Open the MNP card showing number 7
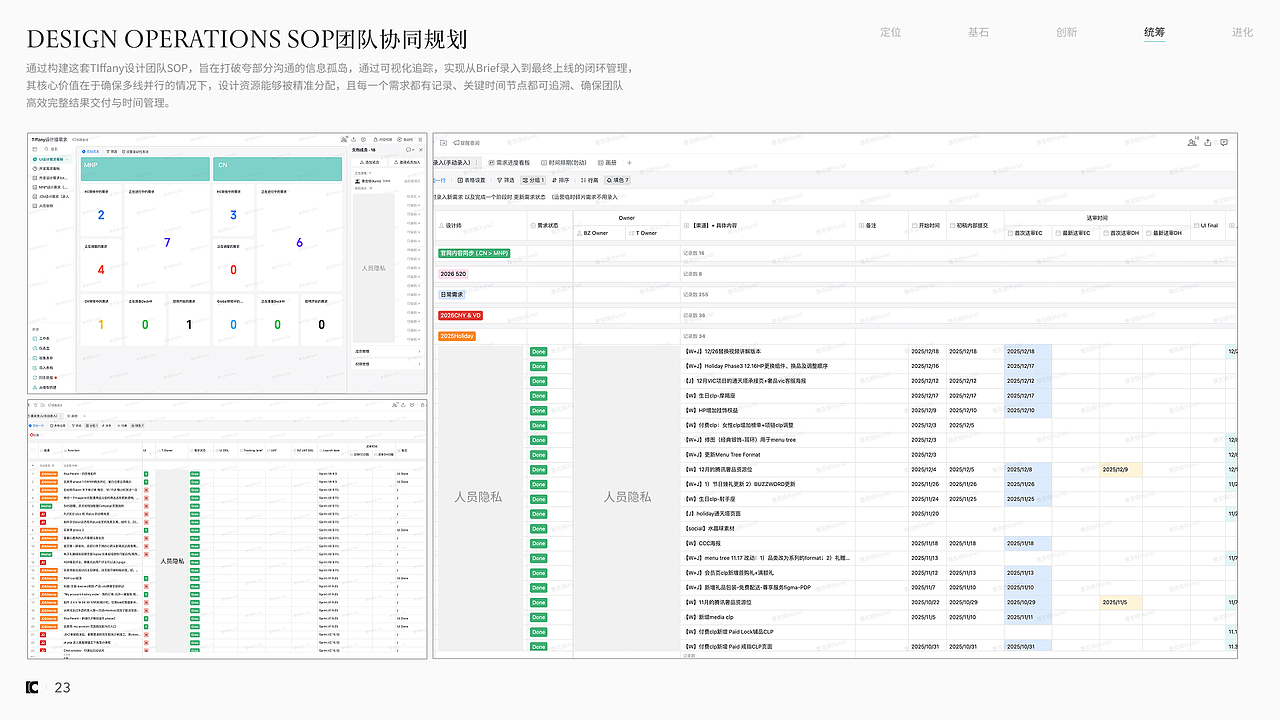Viewport: 1280px width, 720px height. [167, 238]
